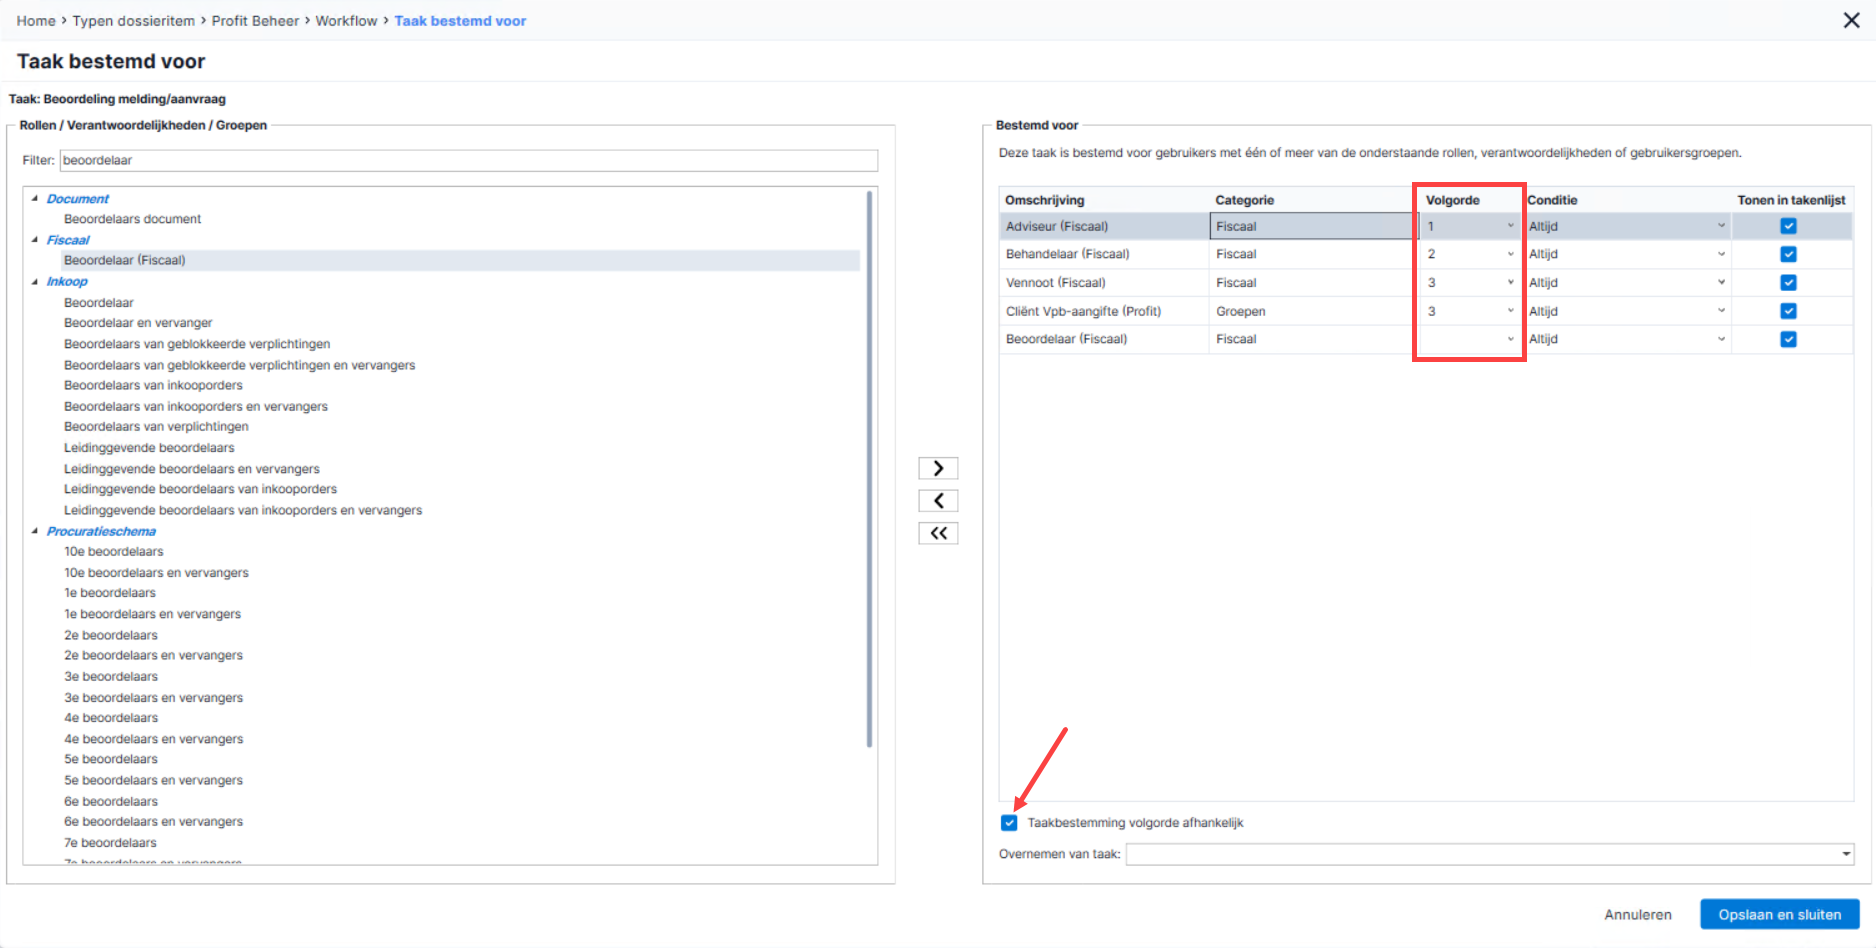Screen dimensions: 1876x948
Task: Toggle Taakbestemming volgorde afhankelijk checkbox
Action: click(x=1009, y=823)
